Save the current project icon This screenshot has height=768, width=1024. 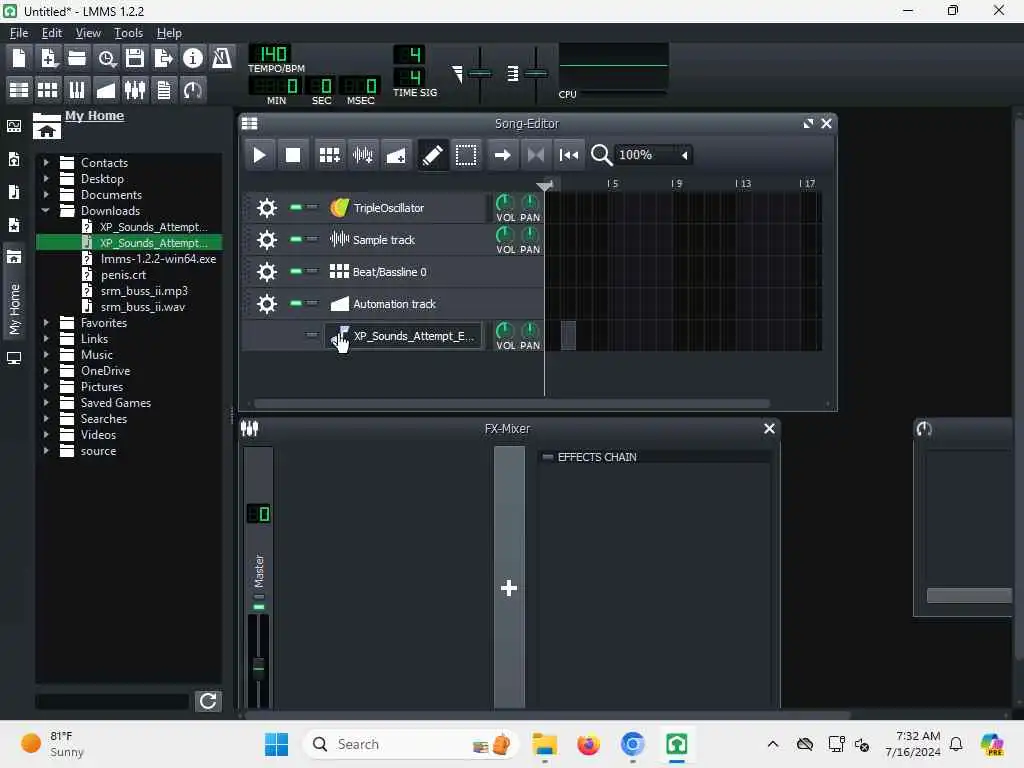pos(135,59)
